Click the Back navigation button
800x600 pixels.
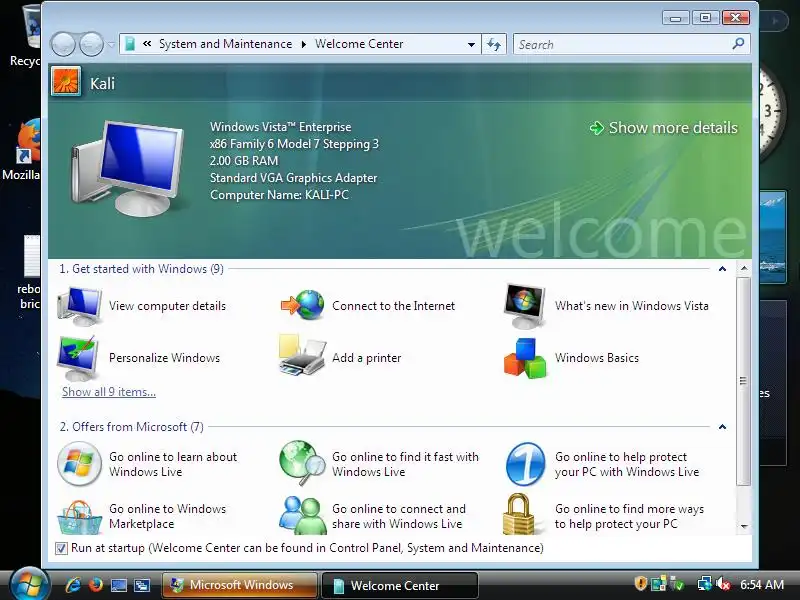64,44
